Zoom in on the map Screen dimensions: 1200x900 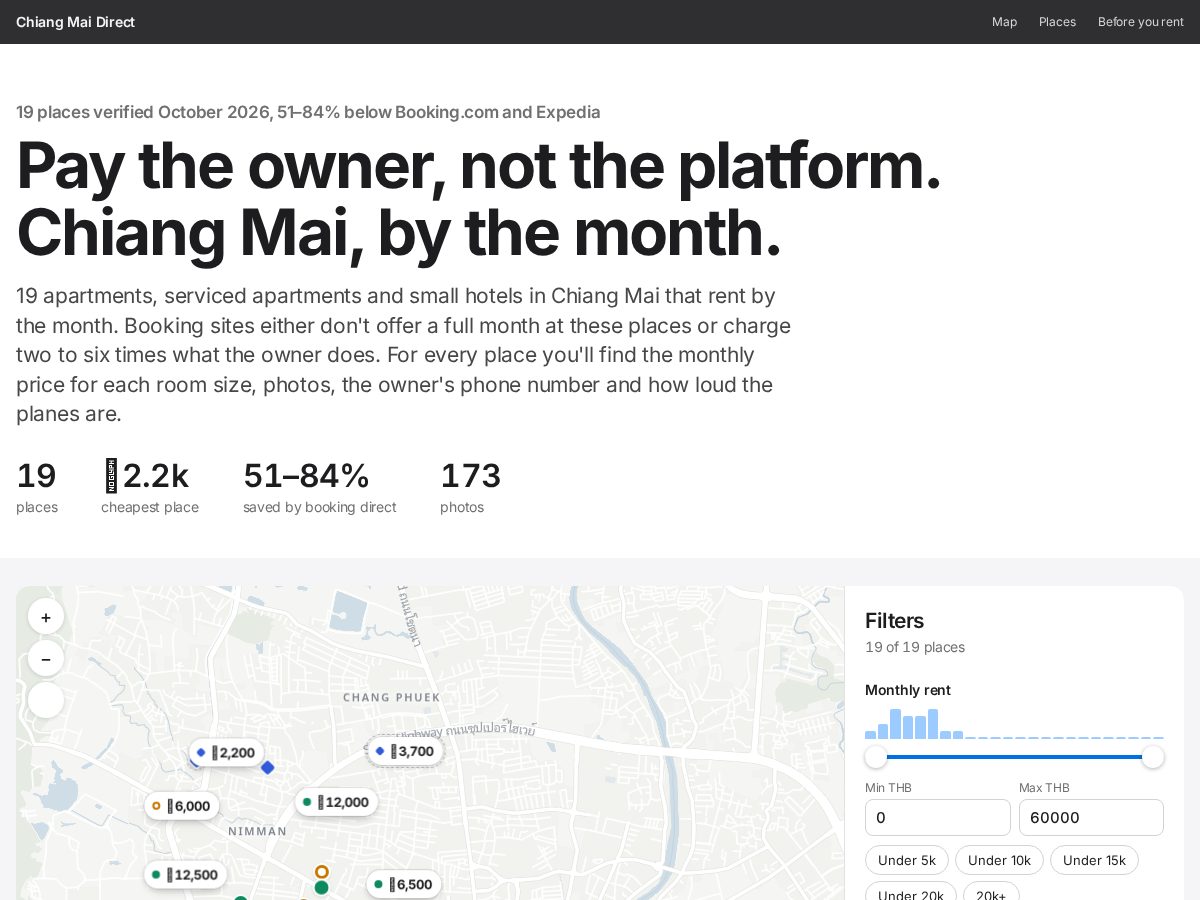[46, 617]
